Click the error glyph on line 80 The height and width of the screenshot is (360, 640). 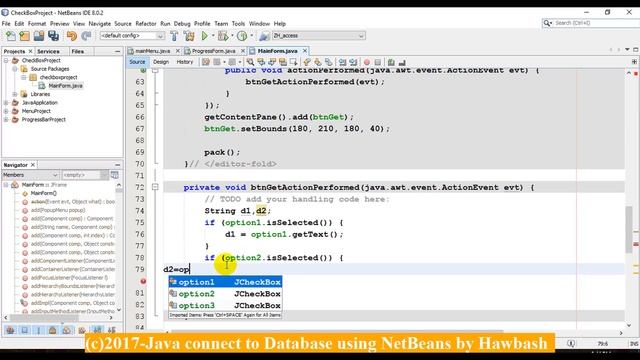[143, 281]
